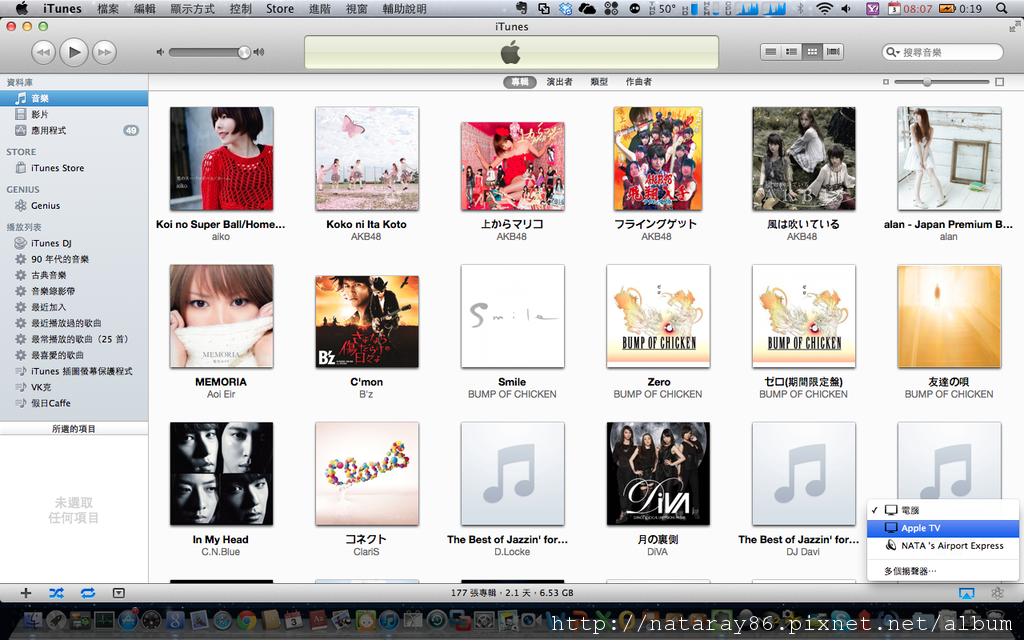Image resolution: width=1024 pixels, height=640 pixels.
Task: Open 假日Caffe playlist
Action: pyautogui.click(x=74, y=403)
